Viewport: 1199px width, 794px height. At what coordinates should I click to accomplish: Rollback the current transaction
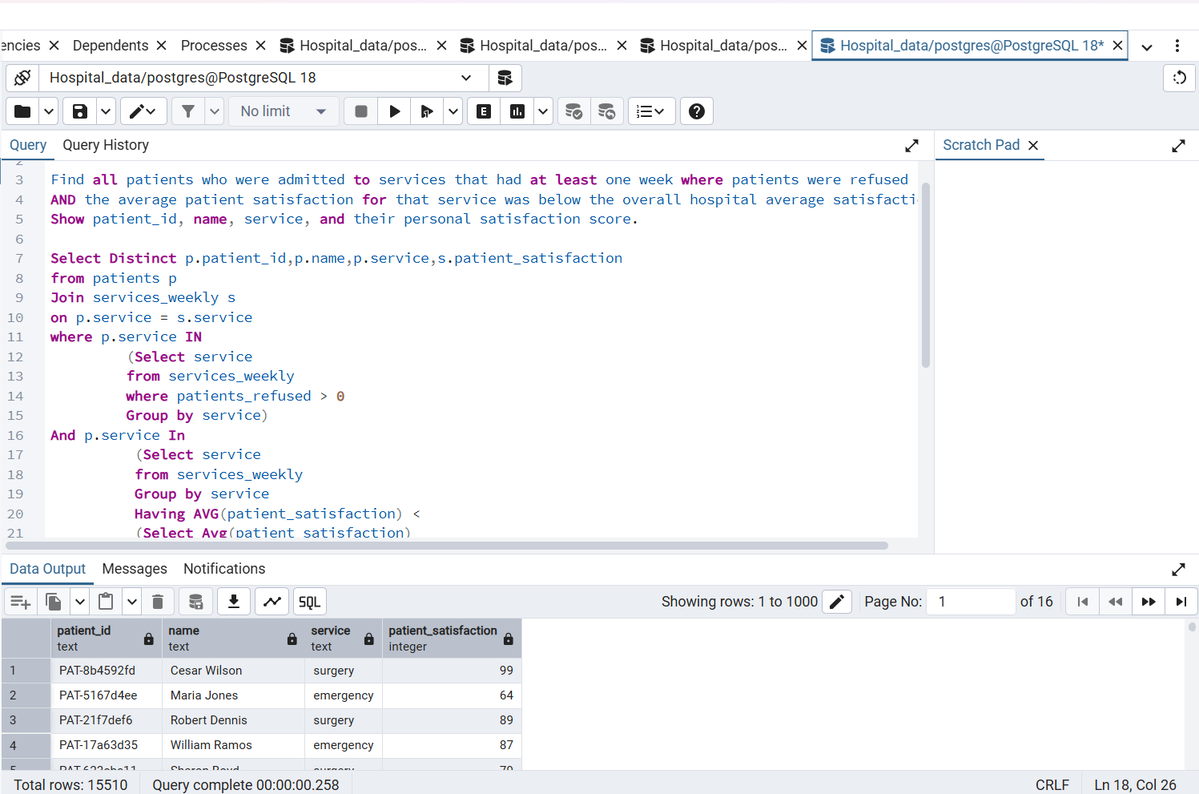coord(607,111)
